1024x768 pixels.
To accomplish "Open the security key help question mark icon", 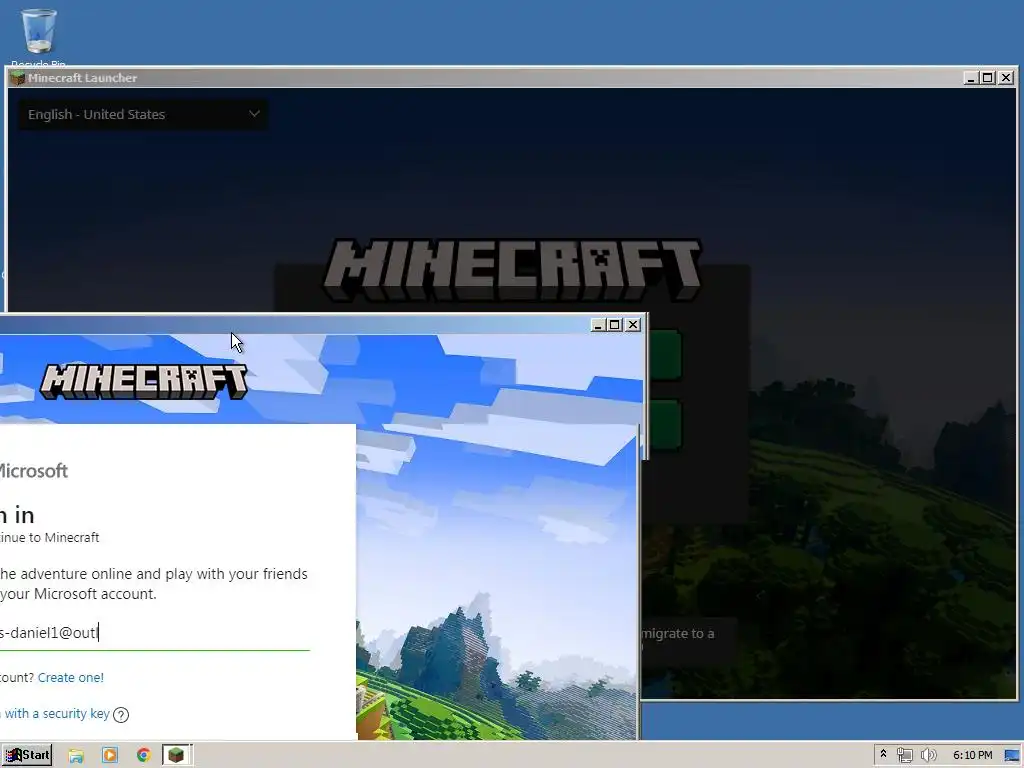I will tap(121, 715).
